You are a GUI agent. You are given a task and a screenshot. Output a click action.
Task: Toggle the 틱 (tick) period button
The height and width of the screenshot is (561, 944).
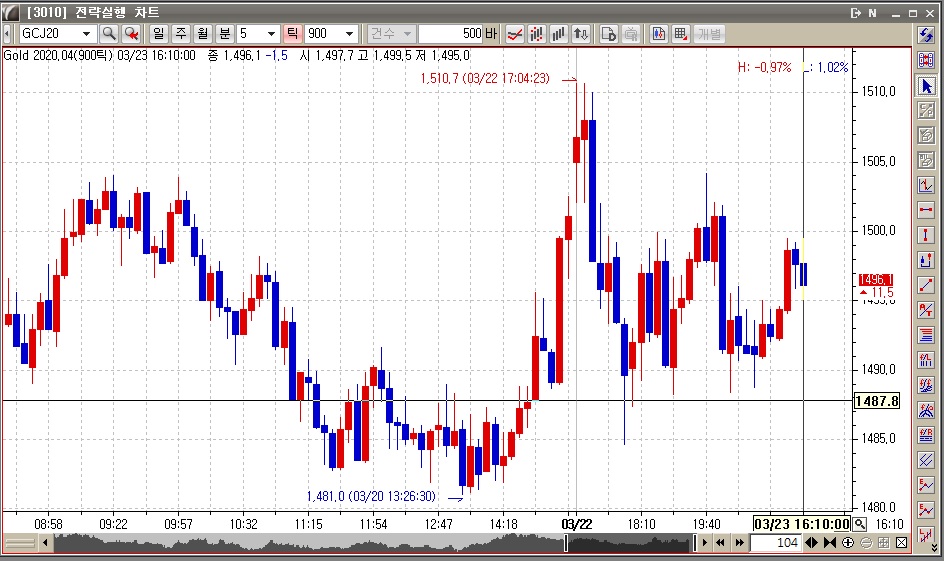[x=293, y=34]
